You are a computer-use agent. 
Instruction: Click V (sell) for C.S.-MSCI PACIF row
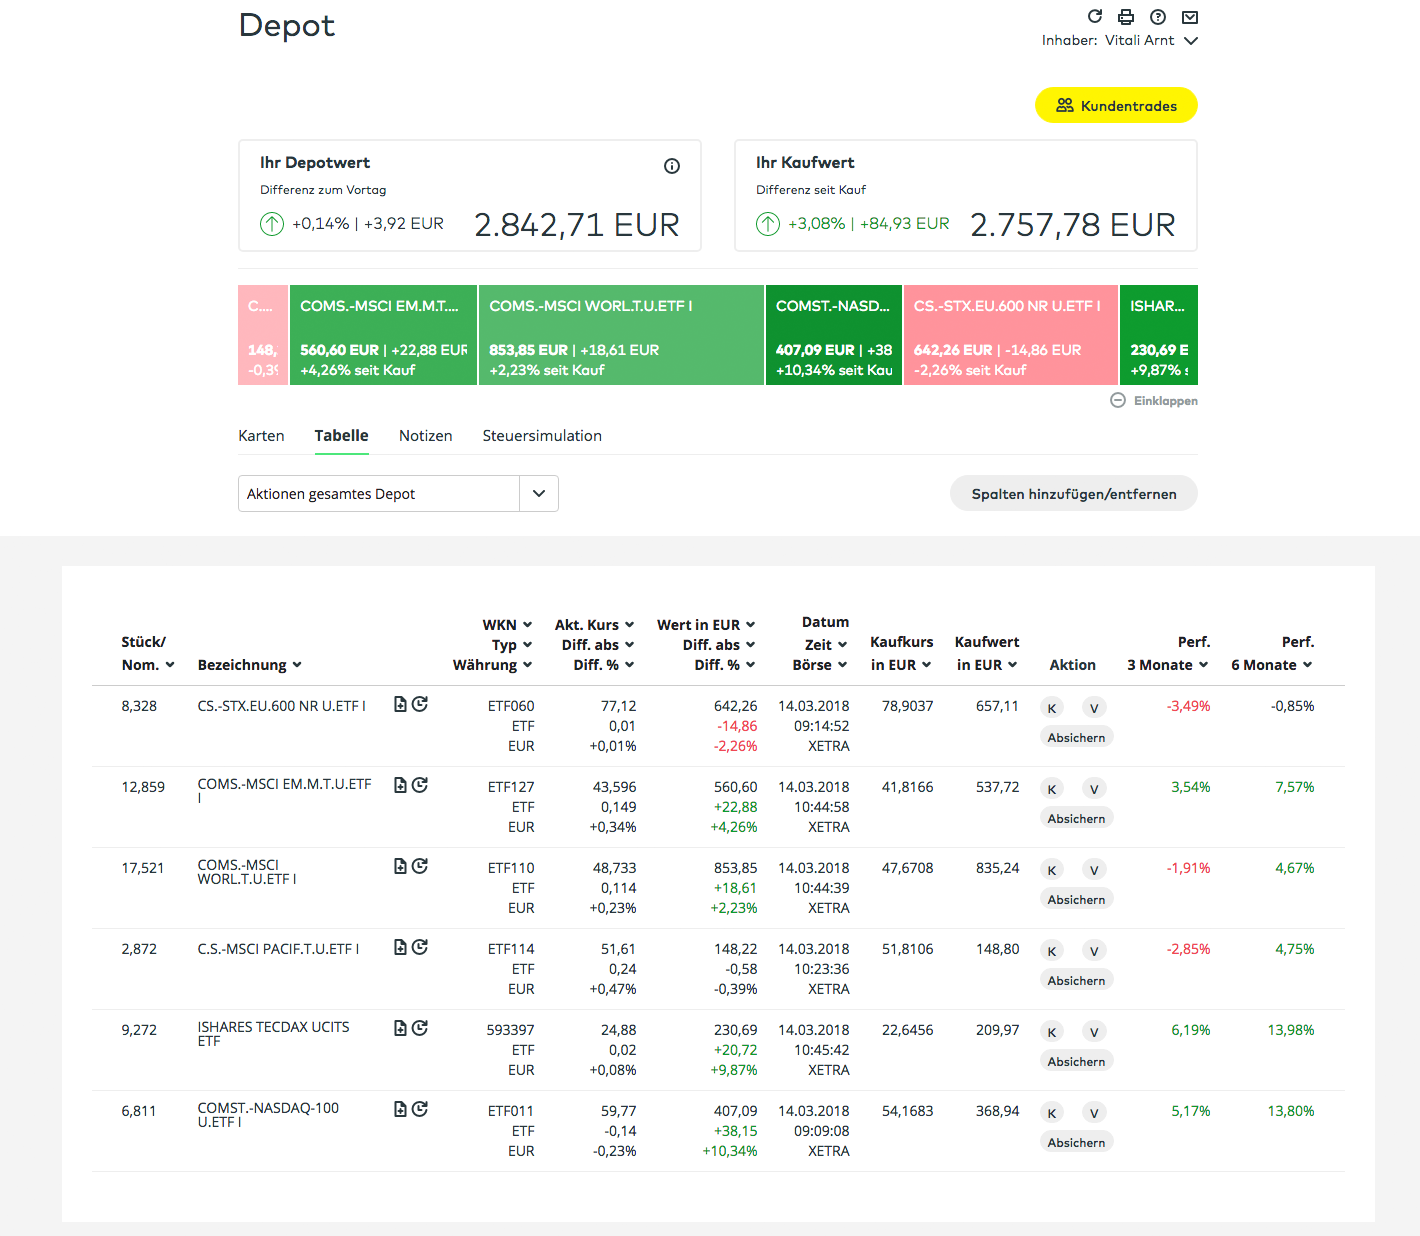tap(1094, 951)
